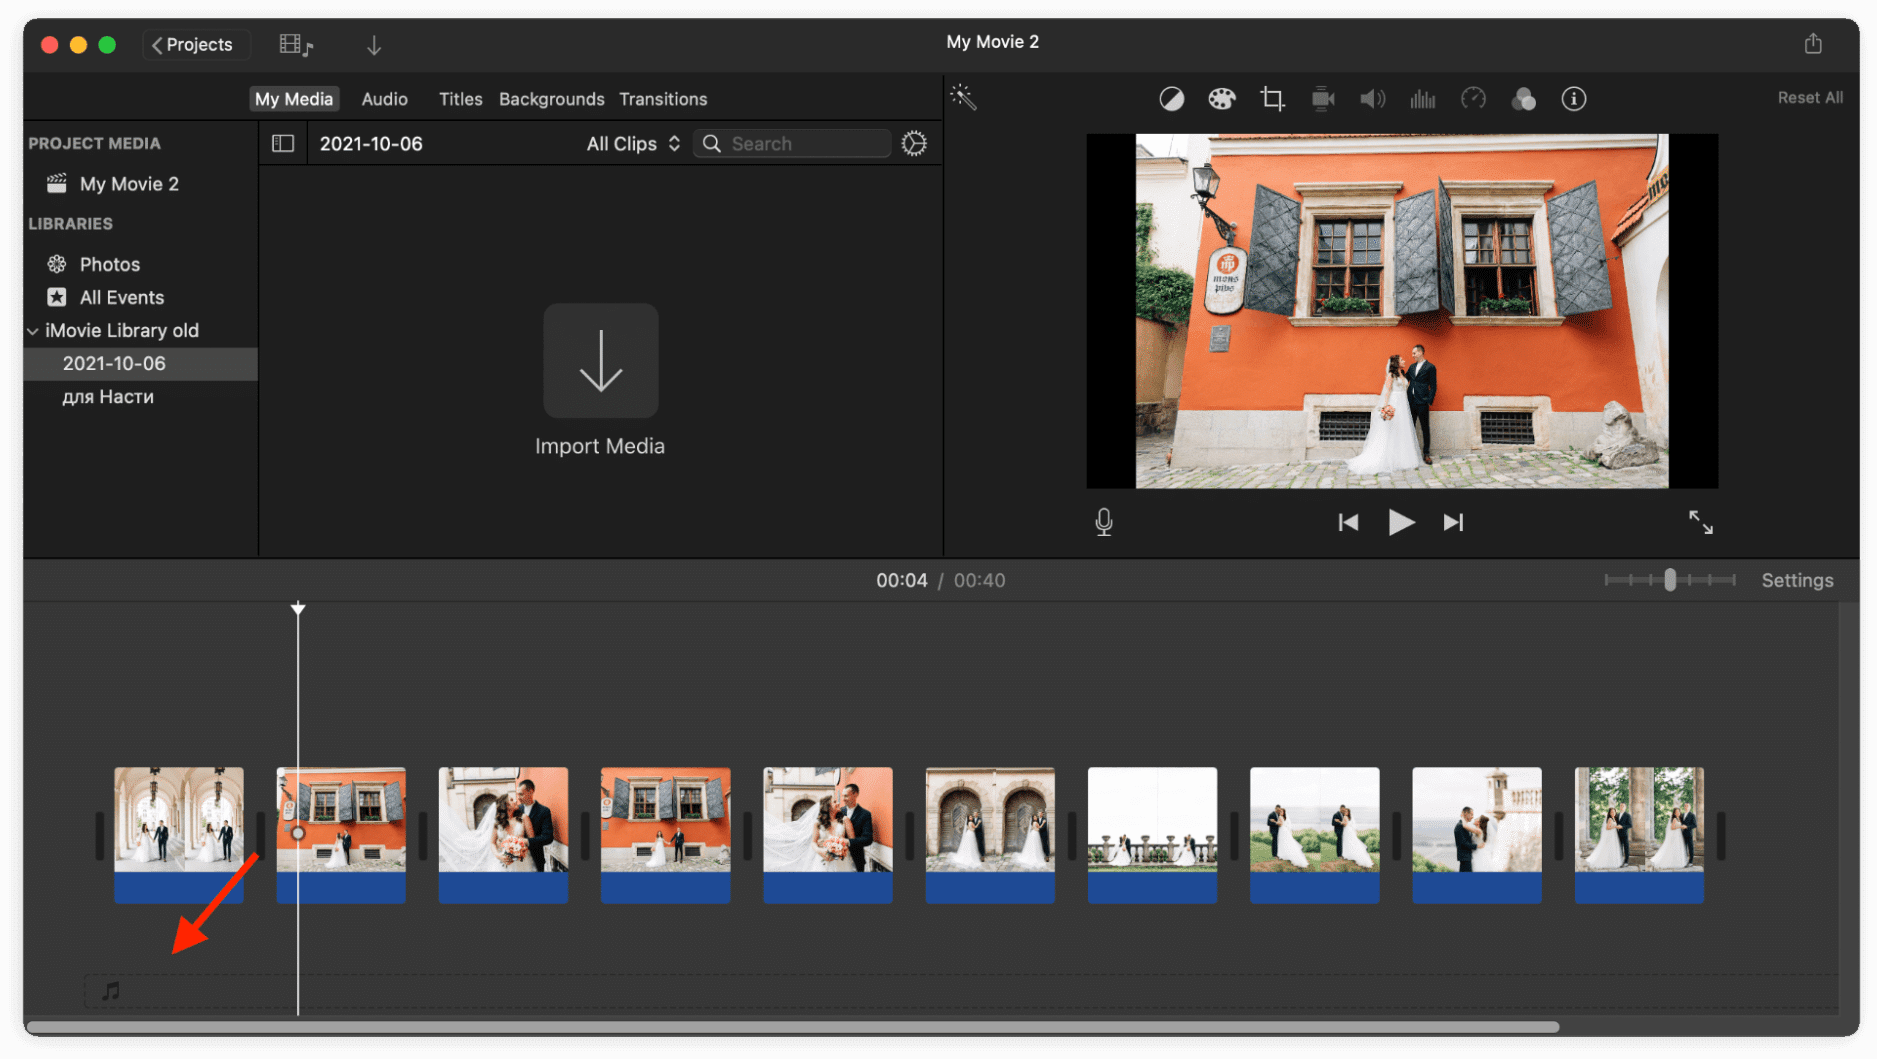Click the import media down-arrow in toolbar

[x=374, y=45]
